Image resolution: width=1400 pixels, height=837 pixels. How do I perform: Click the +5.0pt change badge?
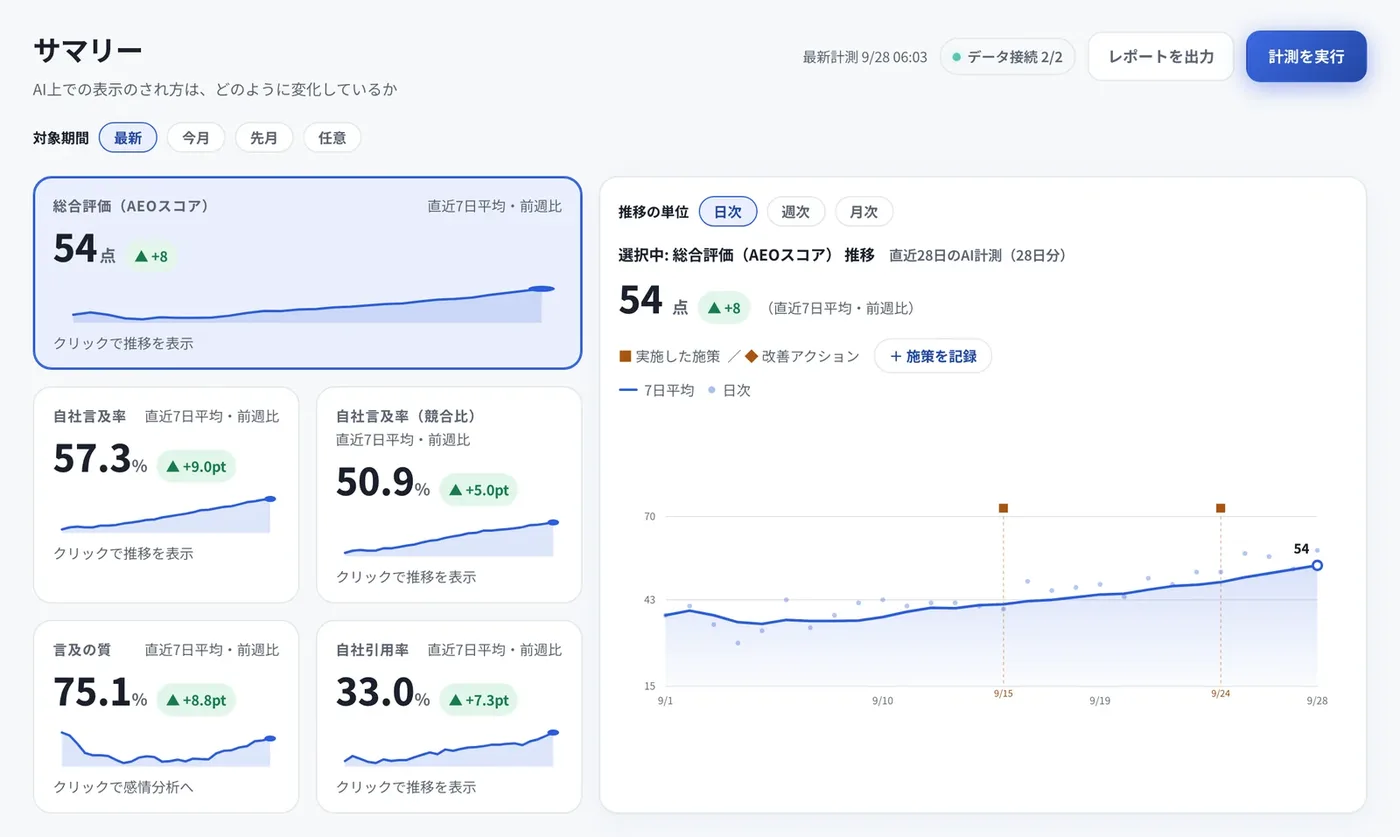click(479, 489)
